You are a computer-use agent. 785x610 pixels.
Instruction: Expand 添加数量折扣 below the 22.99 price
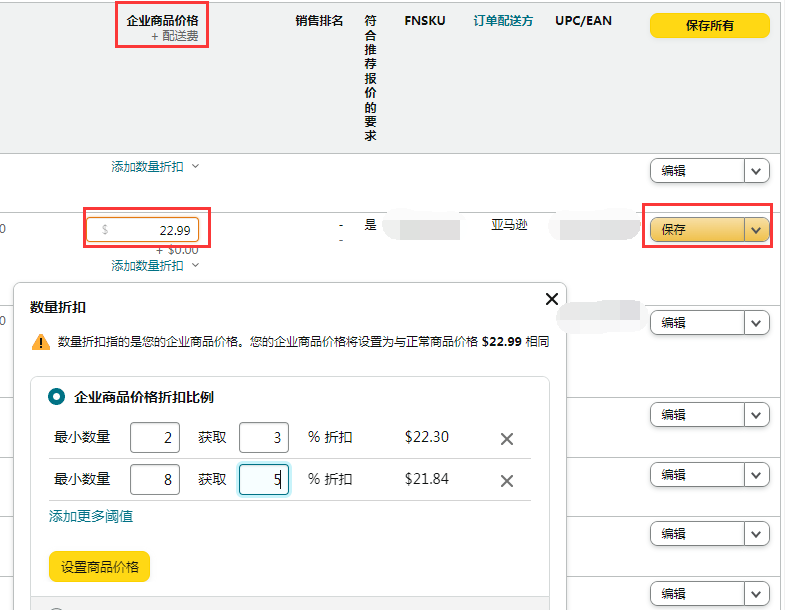[155, 265]
